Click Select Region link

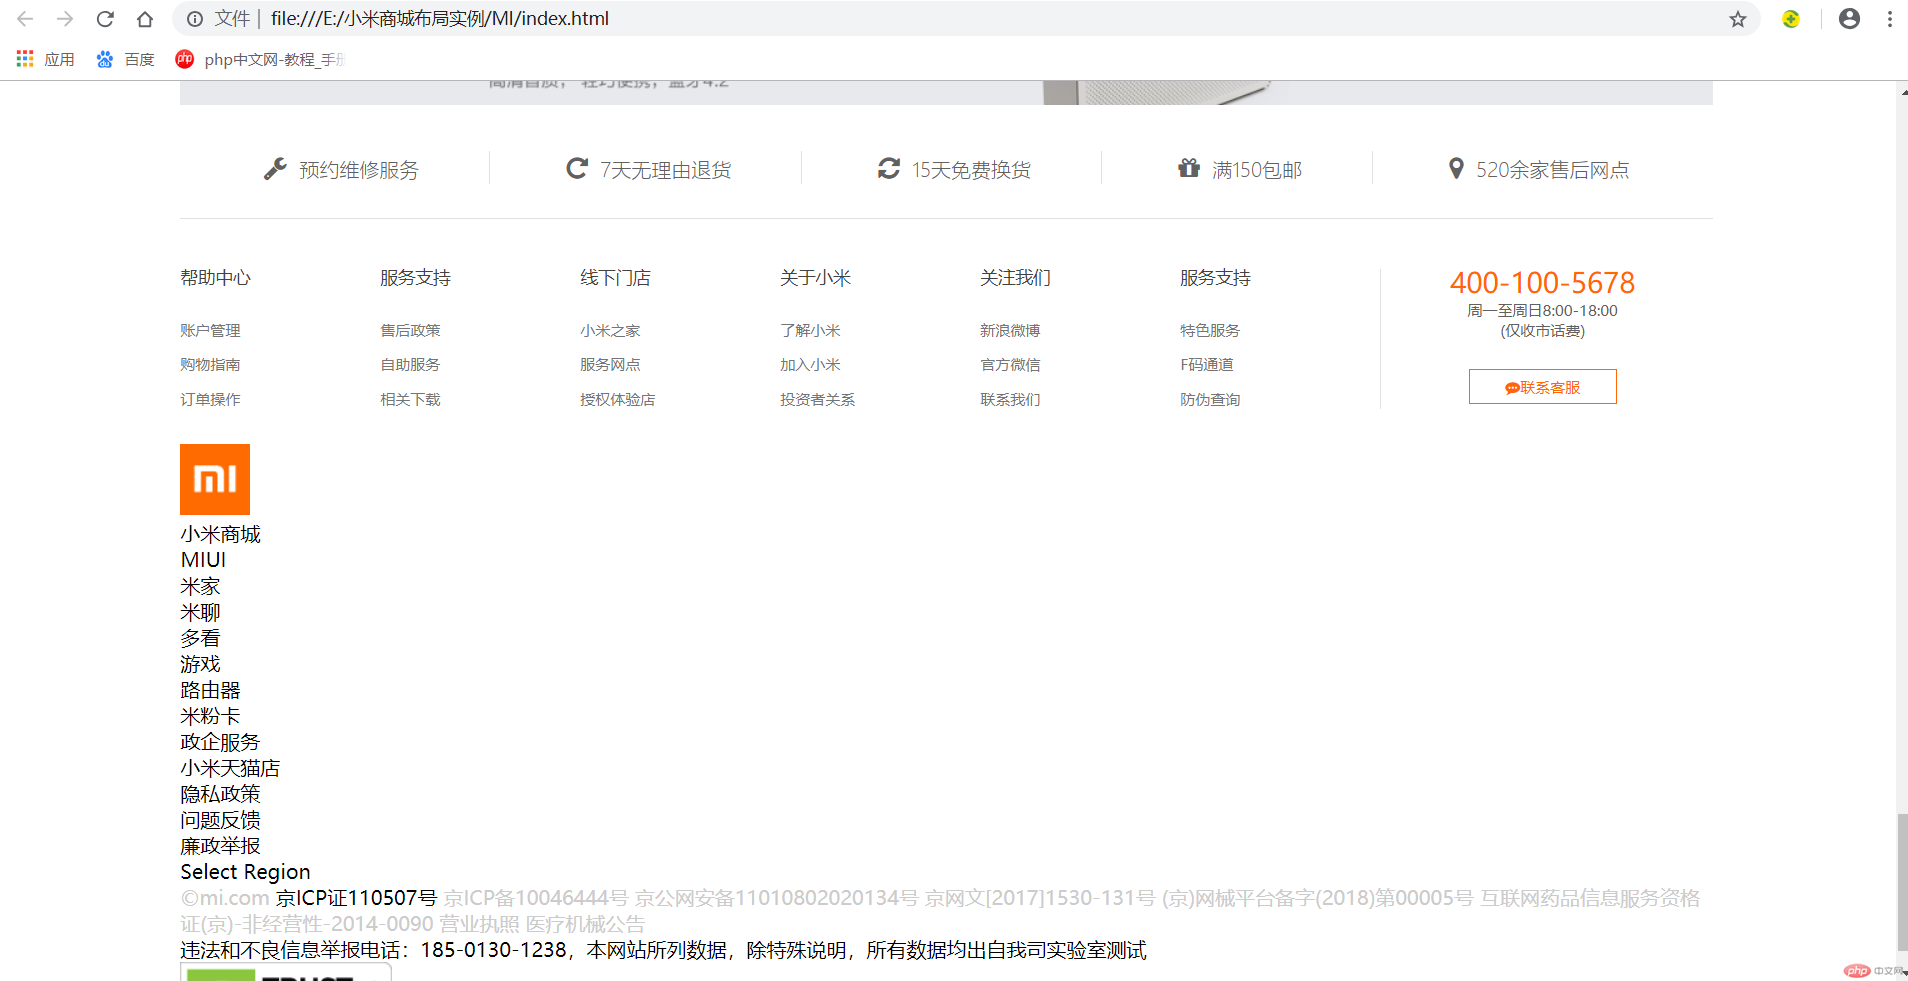click(x=245, y=872)
